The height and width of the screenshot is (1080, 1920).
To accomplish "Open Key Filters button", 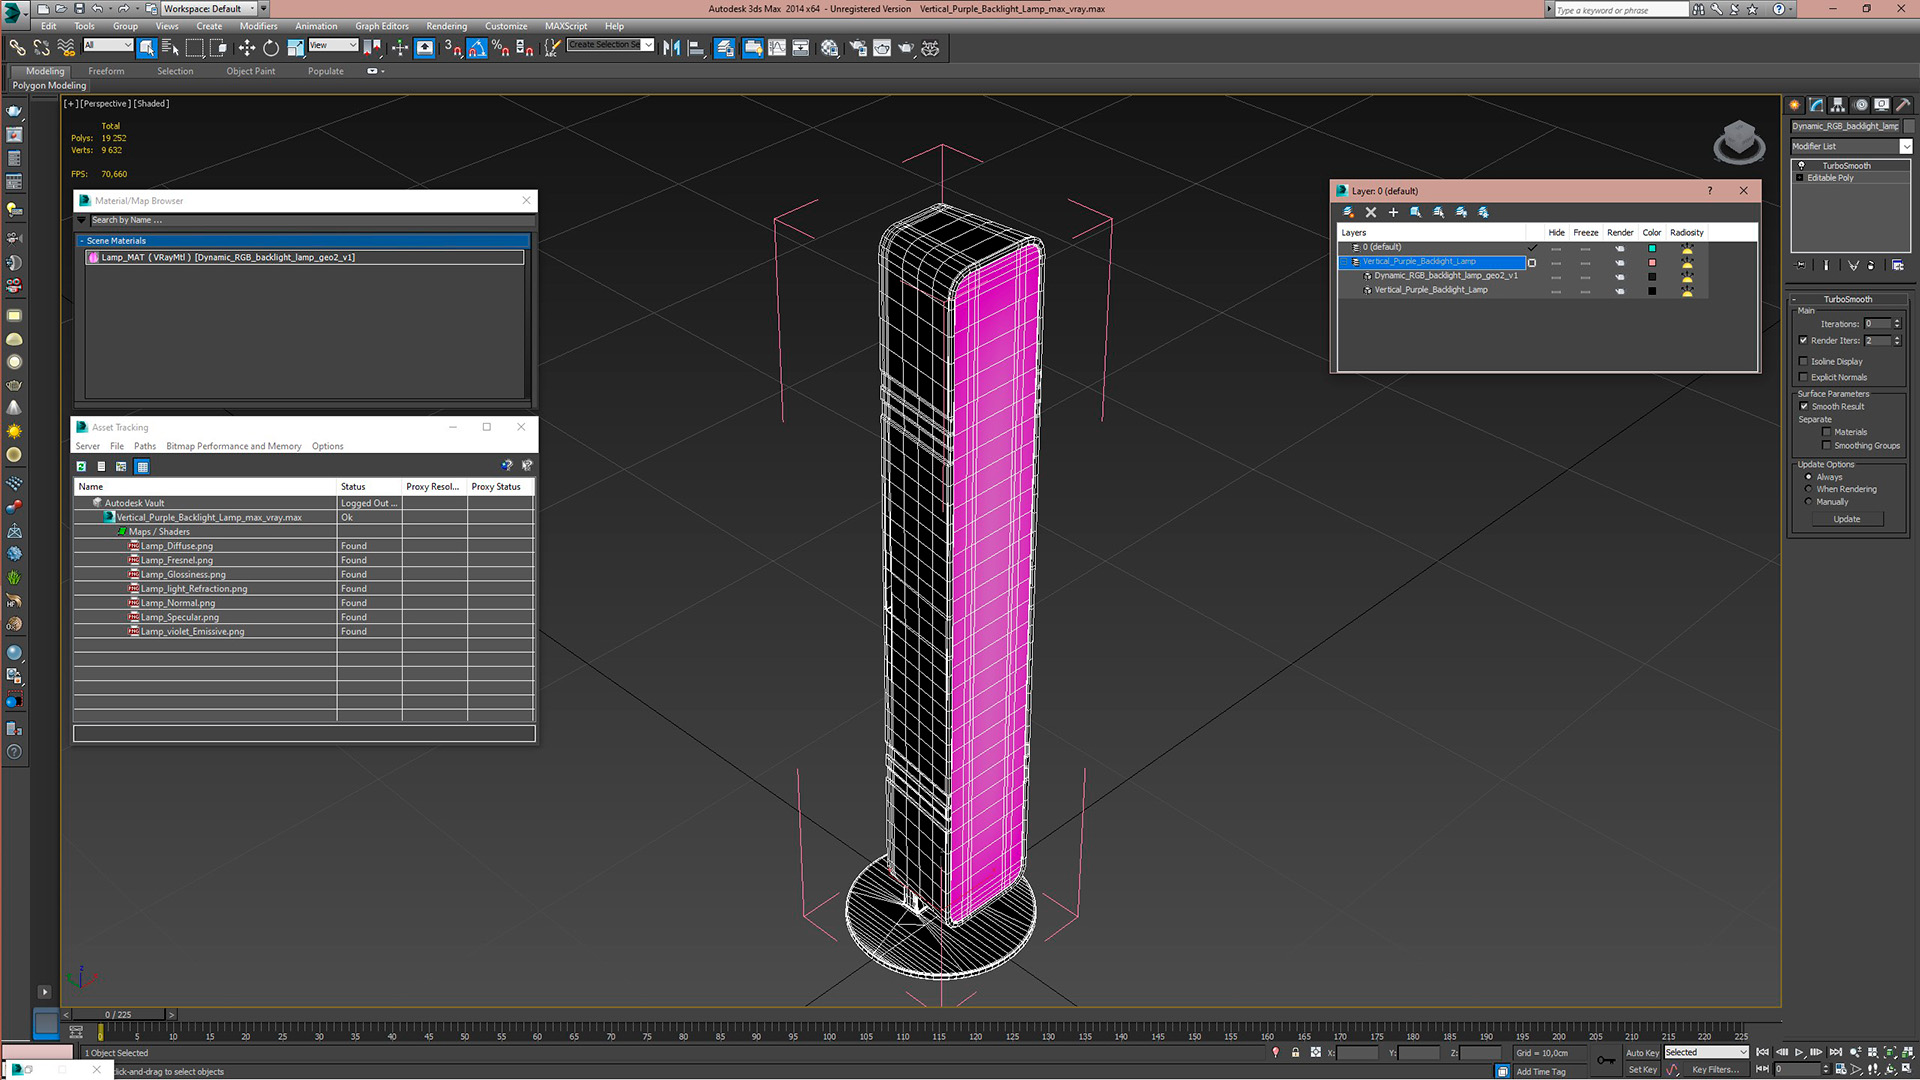I will point(1715,1070).
